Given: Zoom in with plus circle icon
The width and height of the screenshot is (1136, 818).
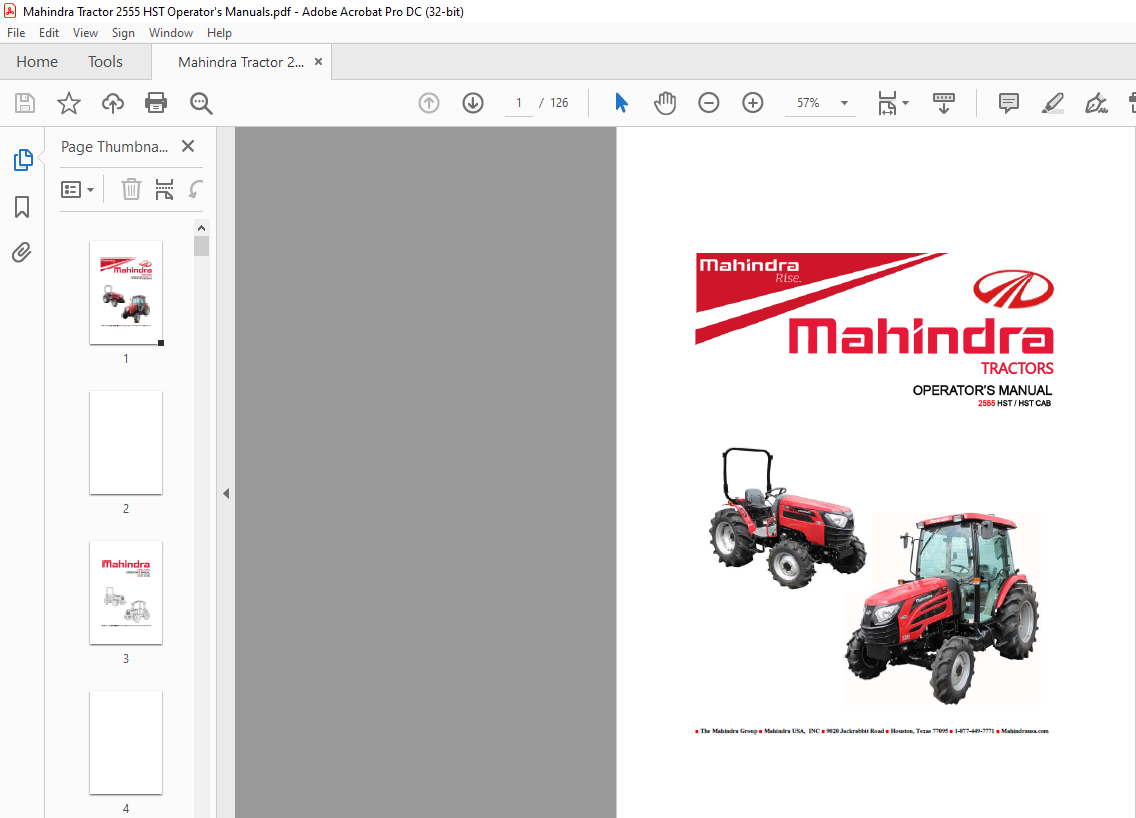Looking at the screenshot, I should [753, 103].
